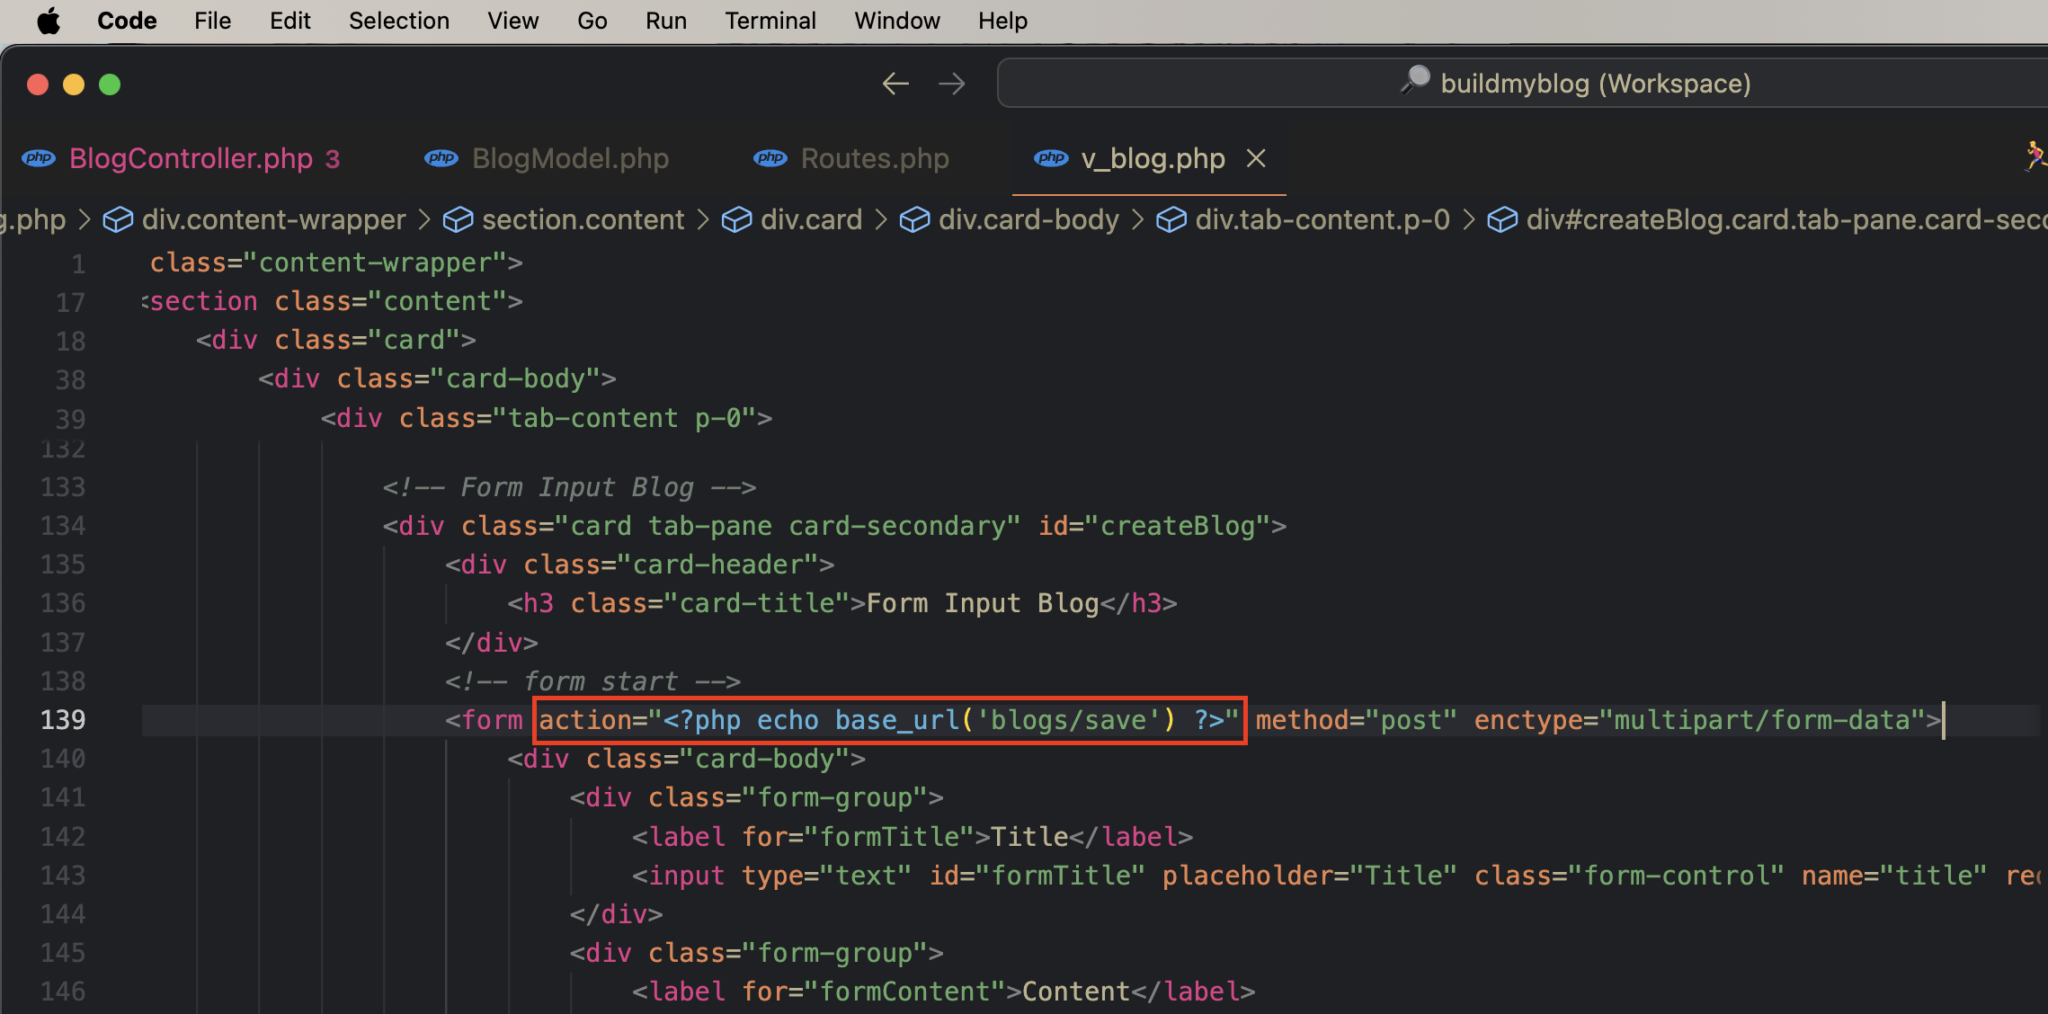Select div.card in the breadcrumb
2048x1014 pixels.
[x=792, y=220]
